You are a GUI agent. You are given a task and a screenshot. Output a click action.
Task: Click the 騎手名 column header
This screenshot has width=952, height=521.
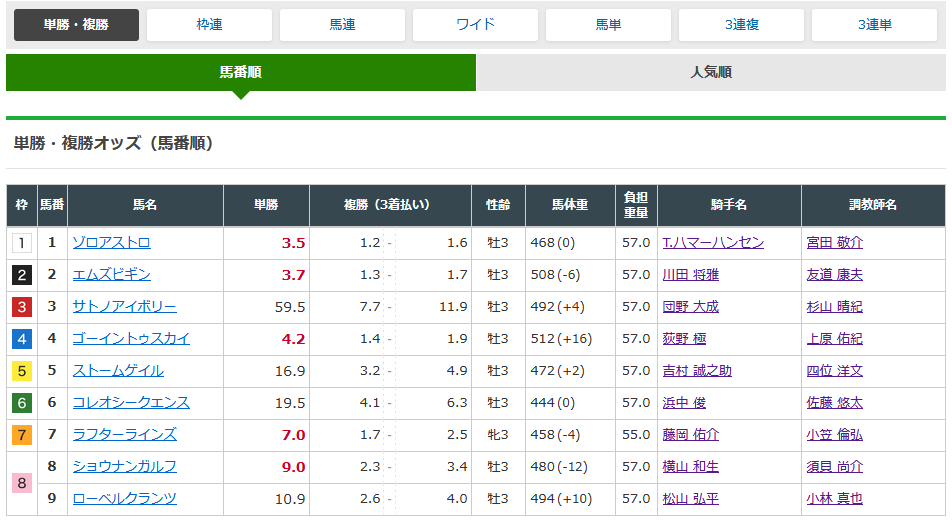tap(729, 205)
